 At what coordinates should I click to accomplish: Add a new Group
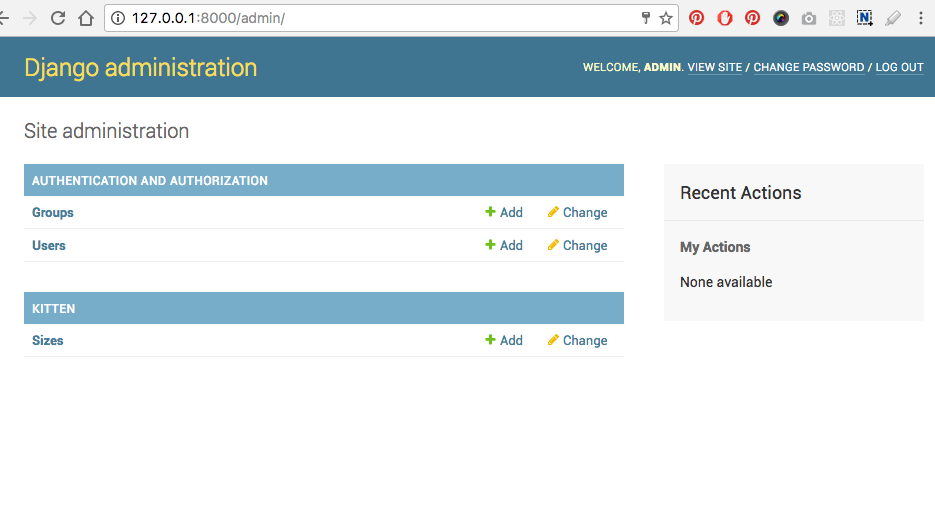tap(504, 212)
